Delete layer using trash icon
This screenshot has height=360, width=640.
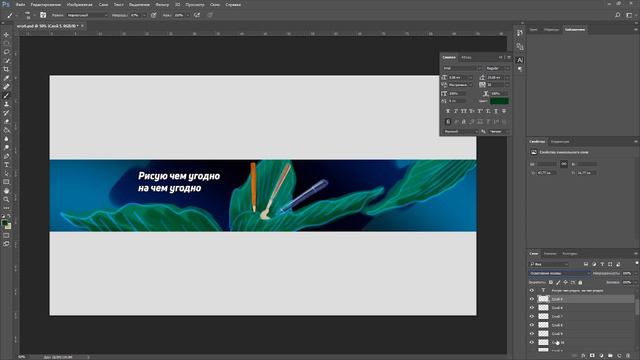point(628,356)
